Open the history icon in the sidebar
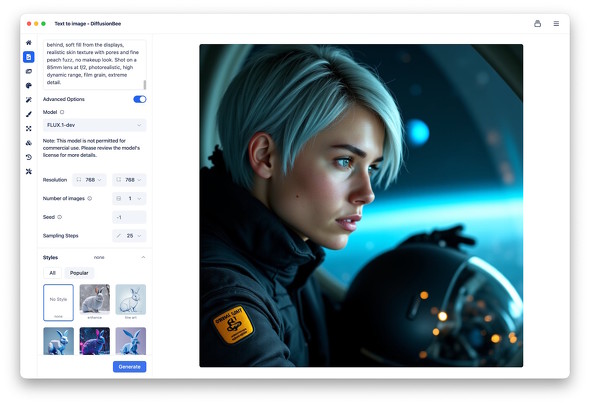 (29, 157)
